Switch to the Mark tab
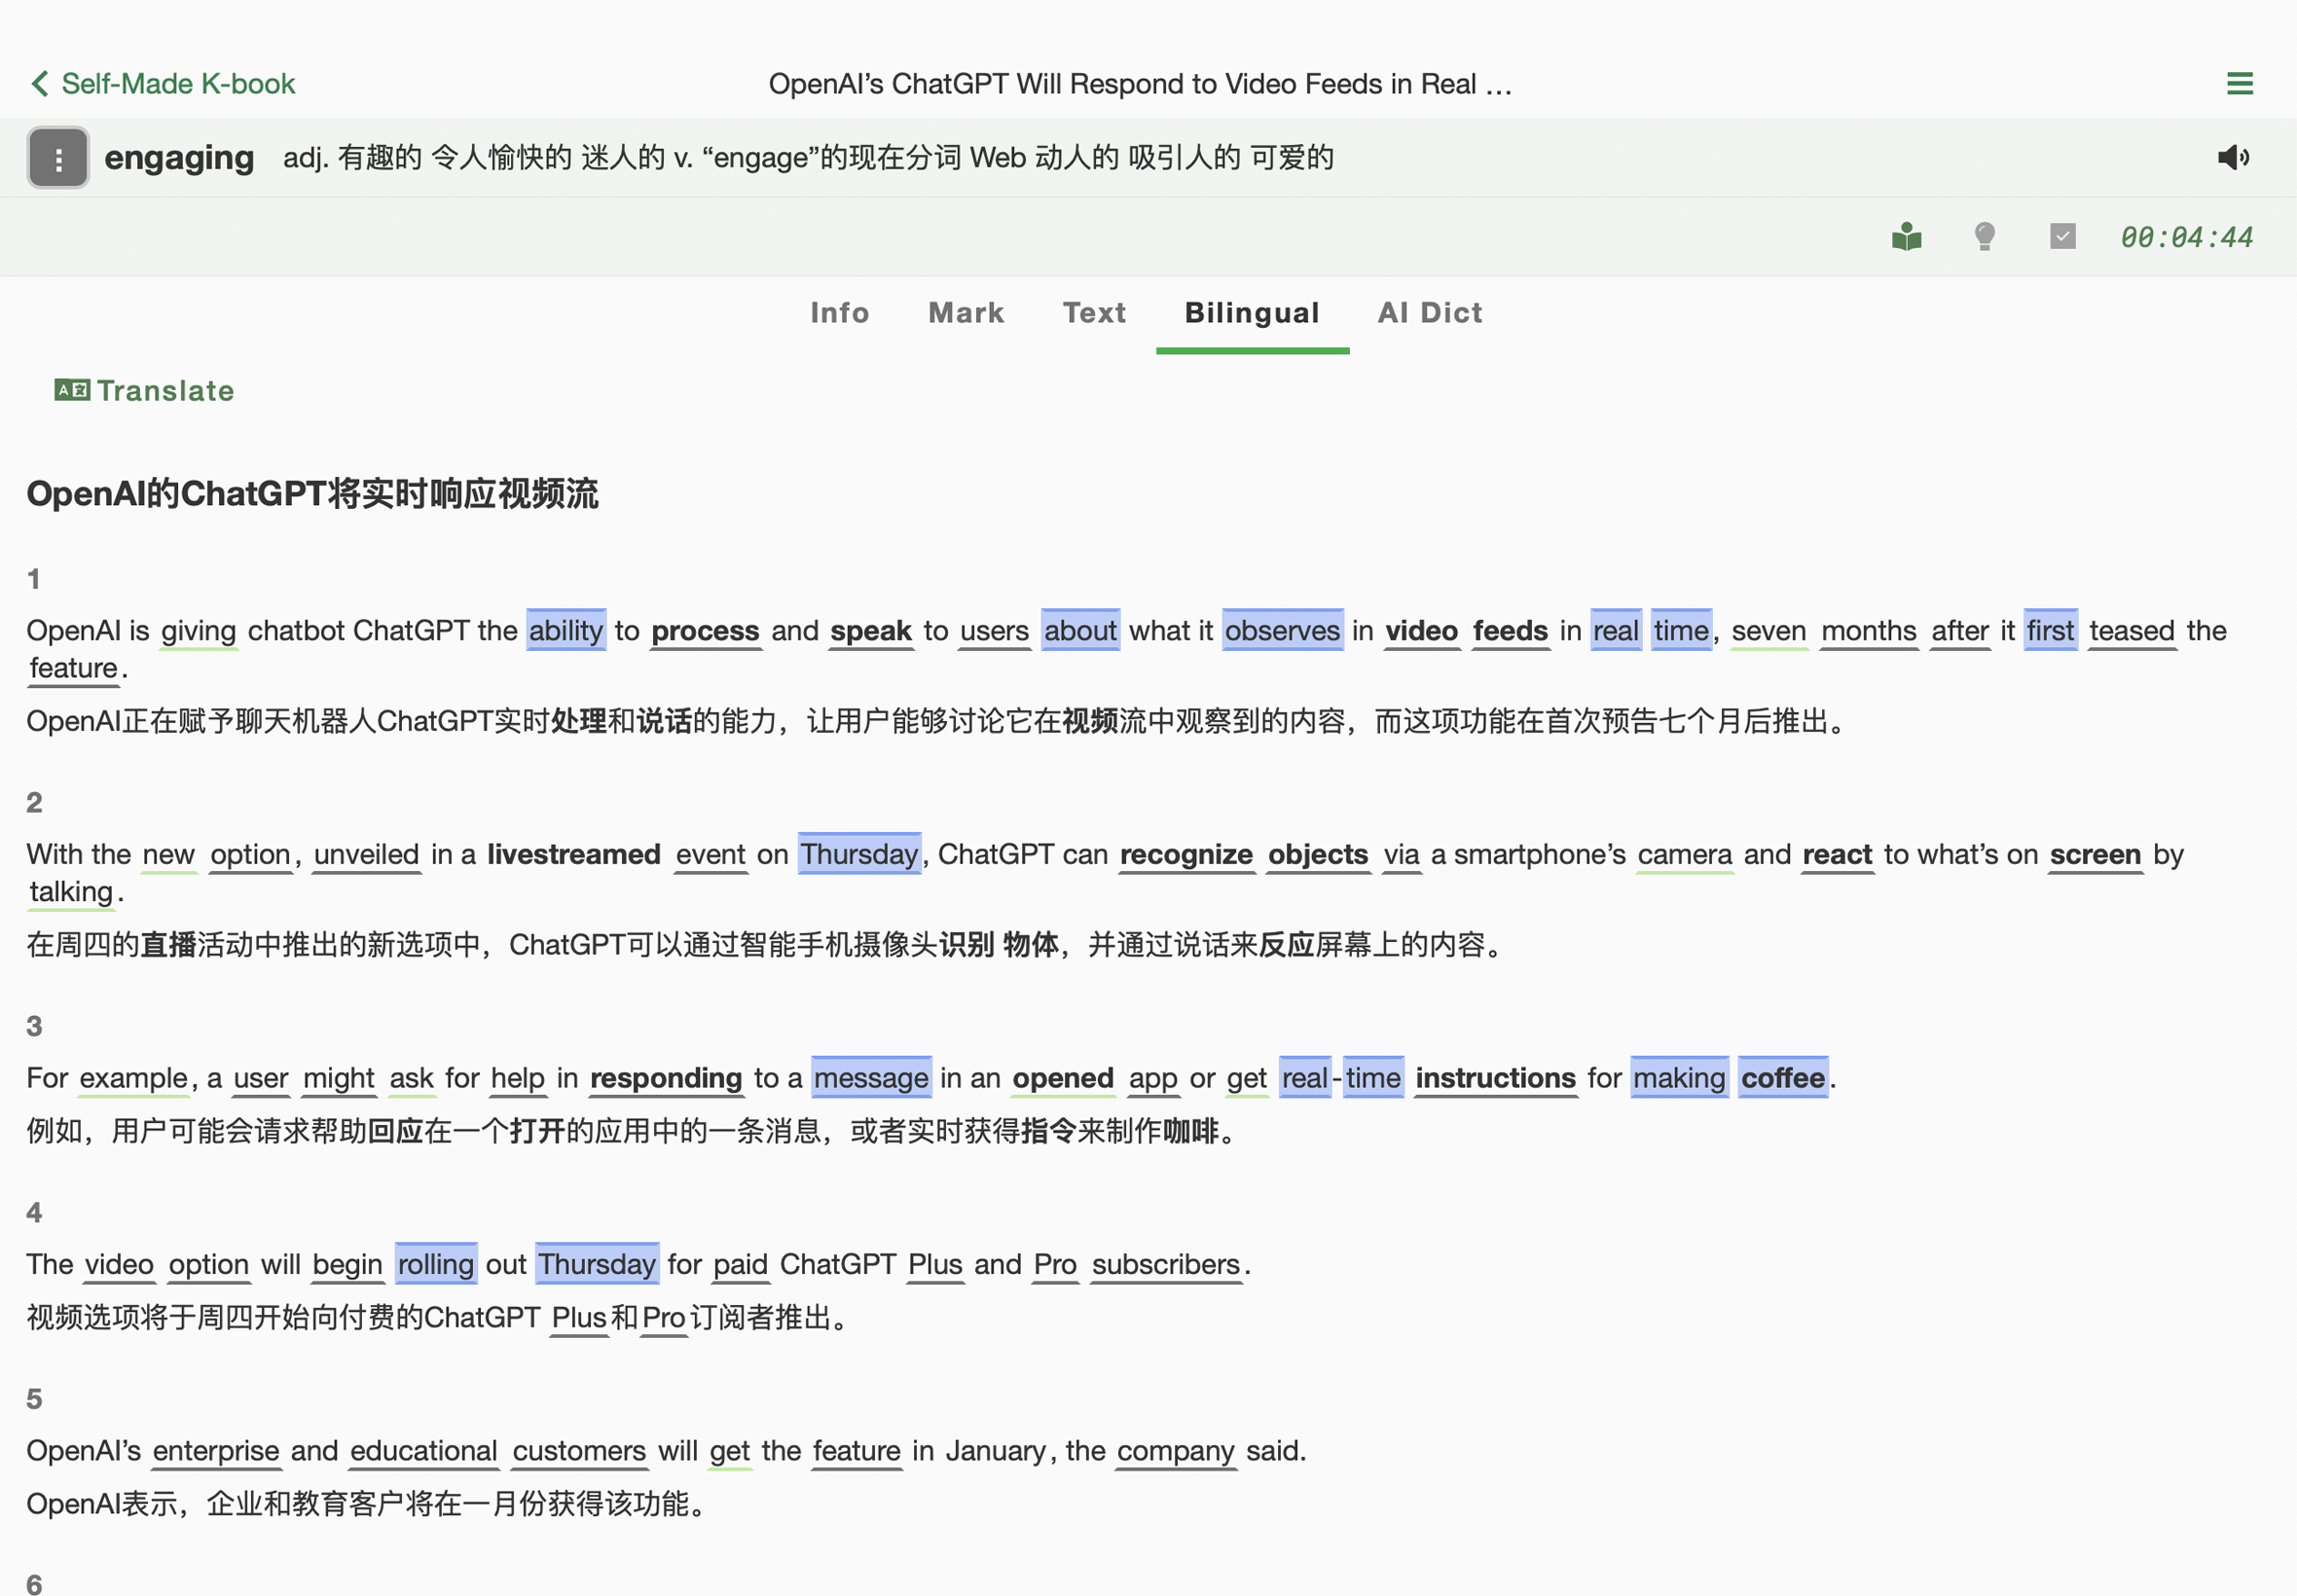This screenshot has width=2297, height=1596. click(x=966, y=313)
